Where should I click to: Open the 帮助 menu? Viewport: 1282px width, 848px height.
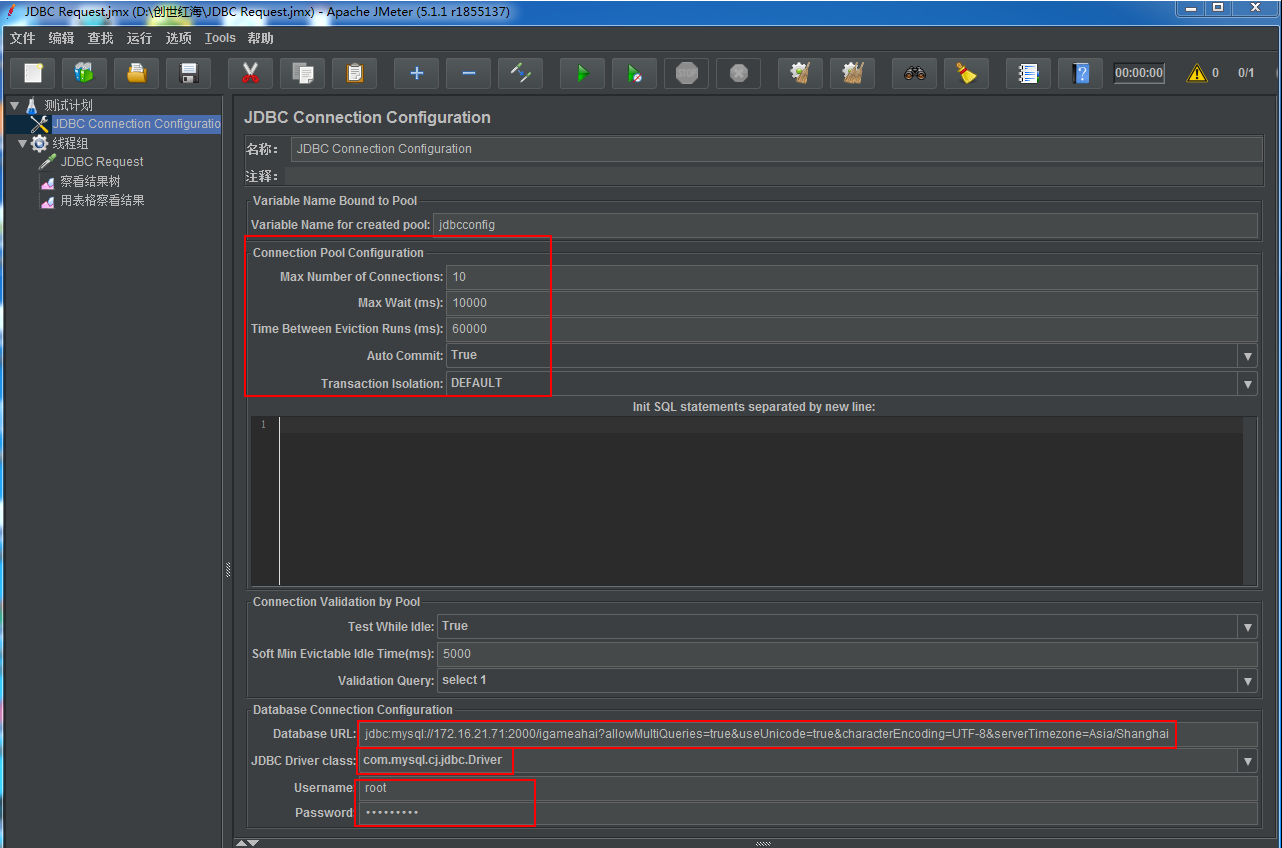pos(260,38)
